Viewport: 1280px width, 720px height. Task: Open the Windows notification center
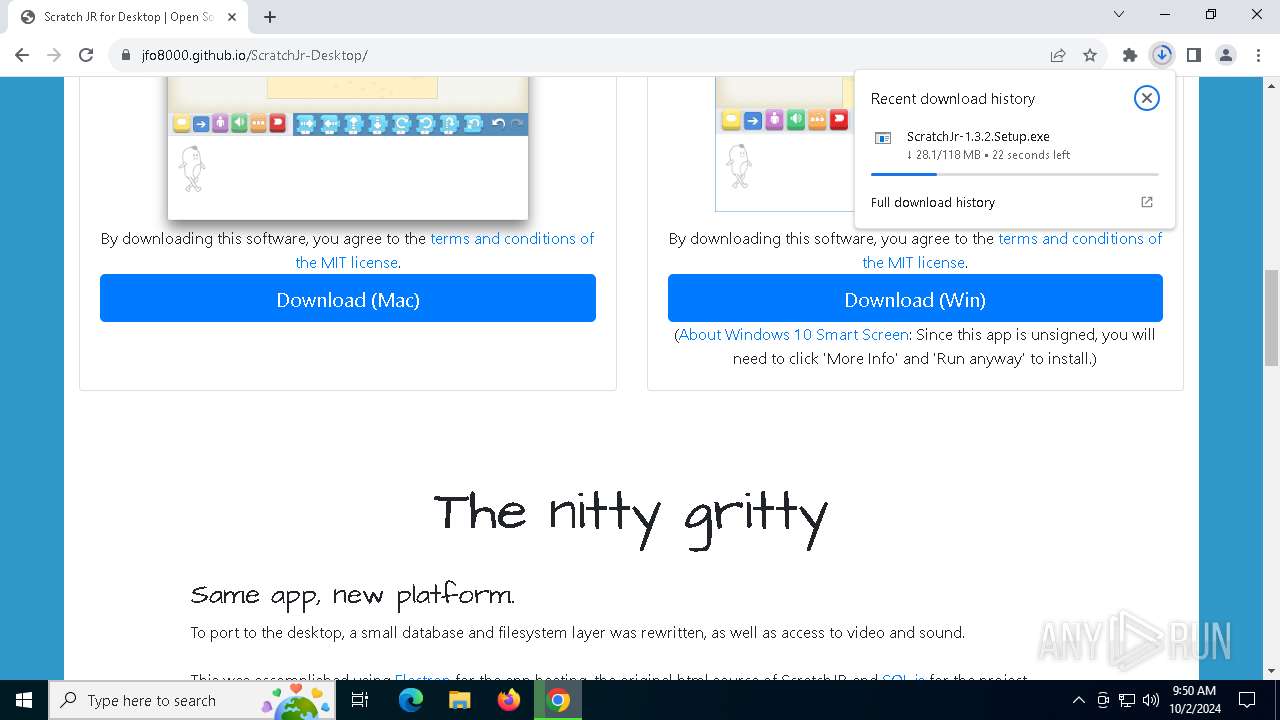pyautogui.click(x=1247, y=700)
